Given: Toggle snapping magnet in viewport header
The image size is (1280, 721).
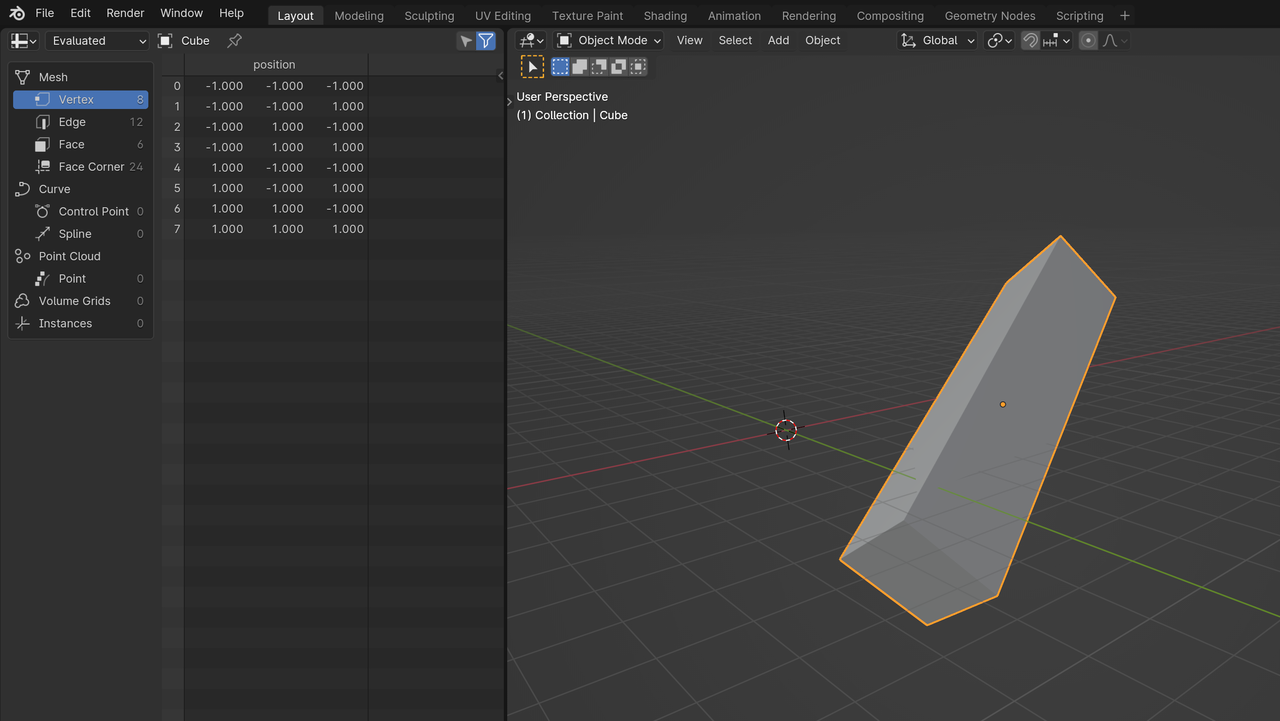Looking at the screenshot, I should click(1030, 41).
